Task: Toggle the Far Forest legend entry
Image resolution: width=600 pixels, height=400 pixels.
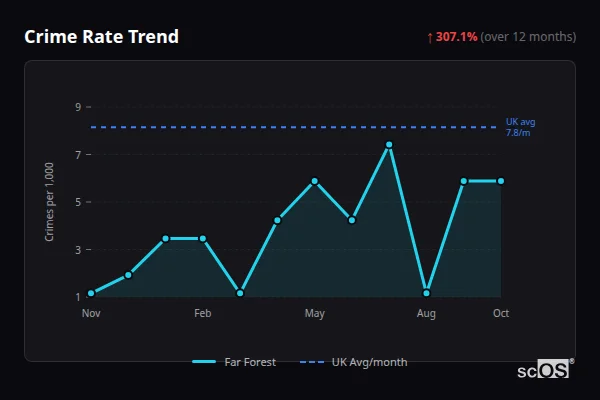Action: (x=234, y=362)
